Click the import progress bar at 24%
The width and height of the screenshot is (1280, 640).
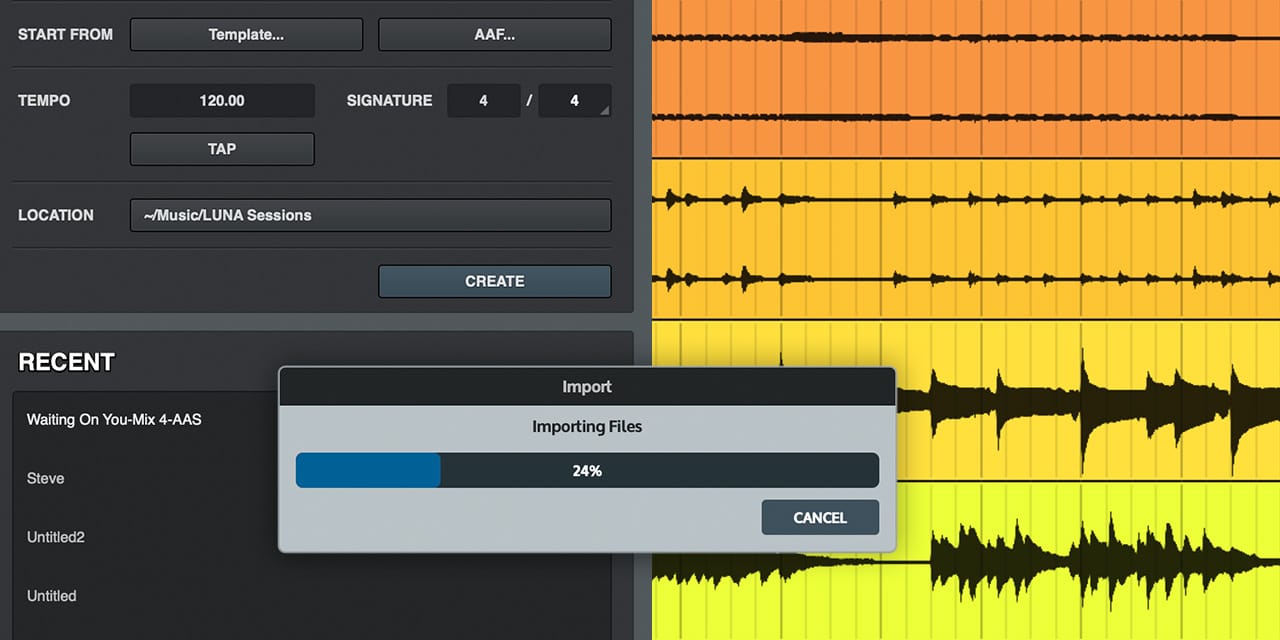tap(586, 470)
